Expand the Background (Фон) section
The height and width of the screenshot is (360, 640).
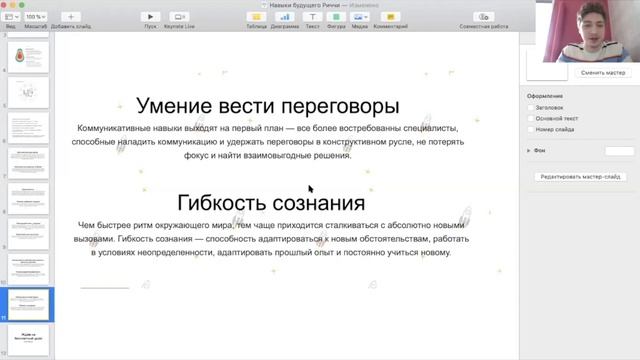[x=529, y=151]
